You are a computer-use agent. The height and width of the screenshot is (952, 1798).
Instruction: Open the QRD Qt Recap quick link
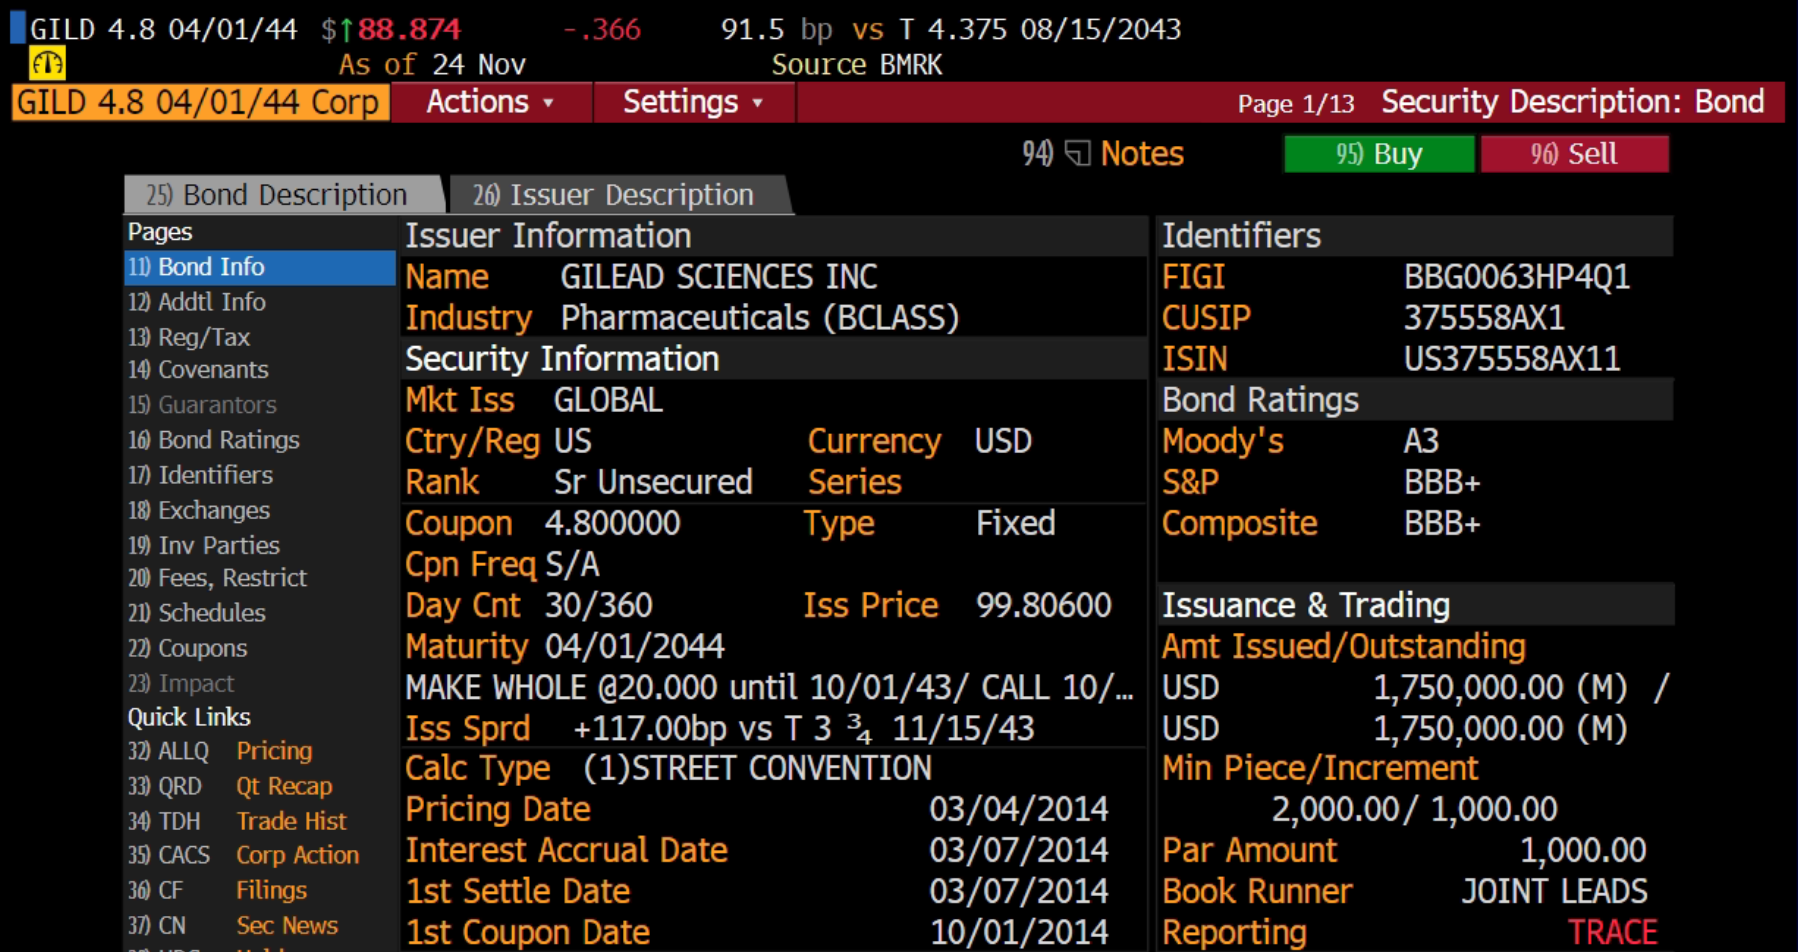[230, 786]
